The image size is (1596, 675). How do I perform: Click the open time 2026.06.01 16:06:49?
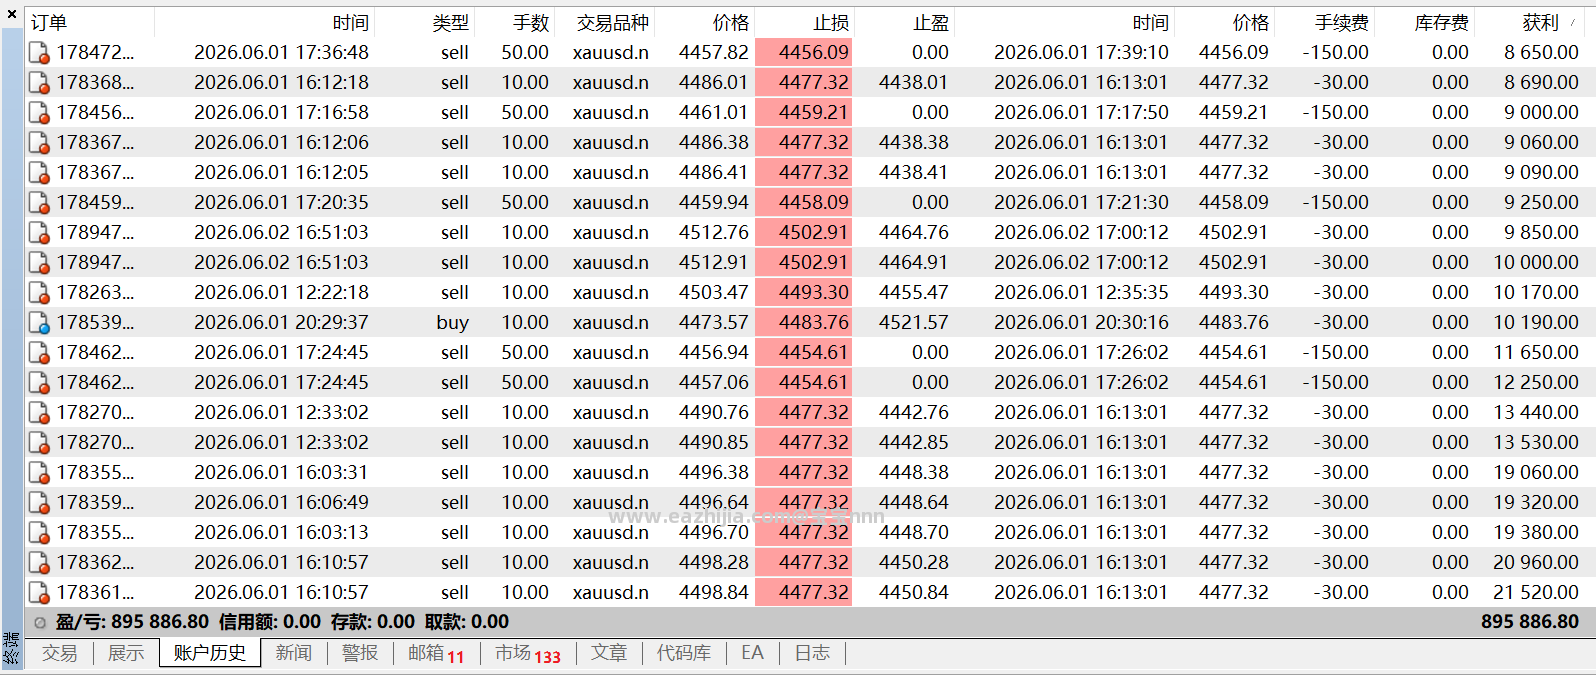pyautogui.click(x=281, y=502)
